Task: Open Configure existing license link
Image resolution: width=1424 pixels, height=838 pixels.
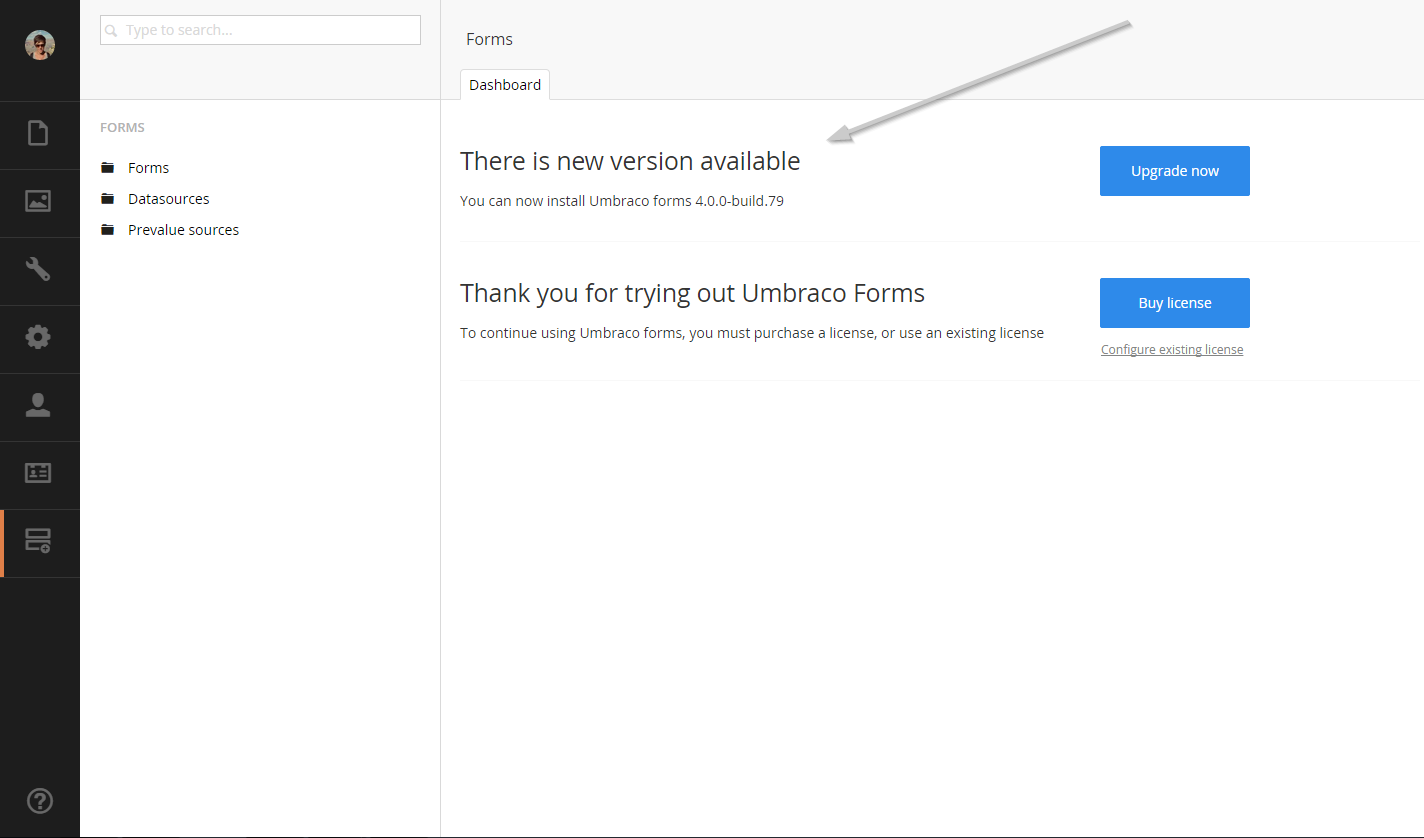Action: [1172, 350]
